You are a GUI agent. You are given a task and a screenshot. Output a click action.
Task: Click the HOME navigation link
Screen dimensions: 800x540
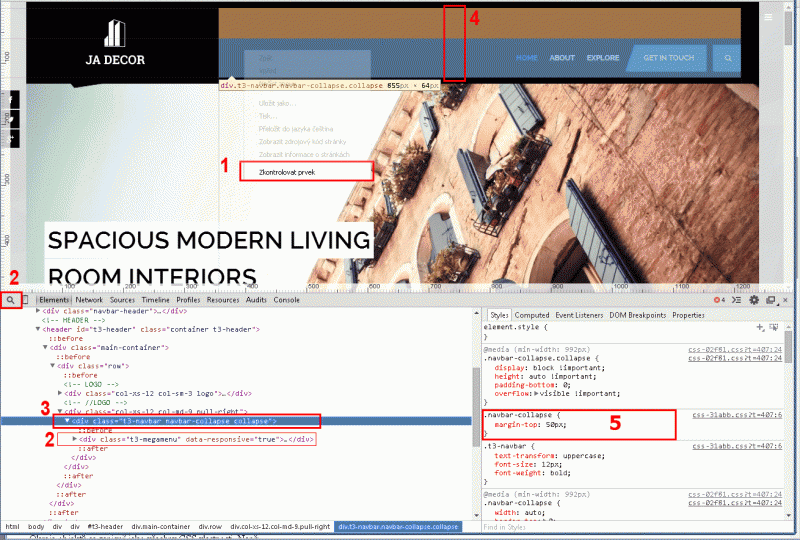(x=527, y=58)
